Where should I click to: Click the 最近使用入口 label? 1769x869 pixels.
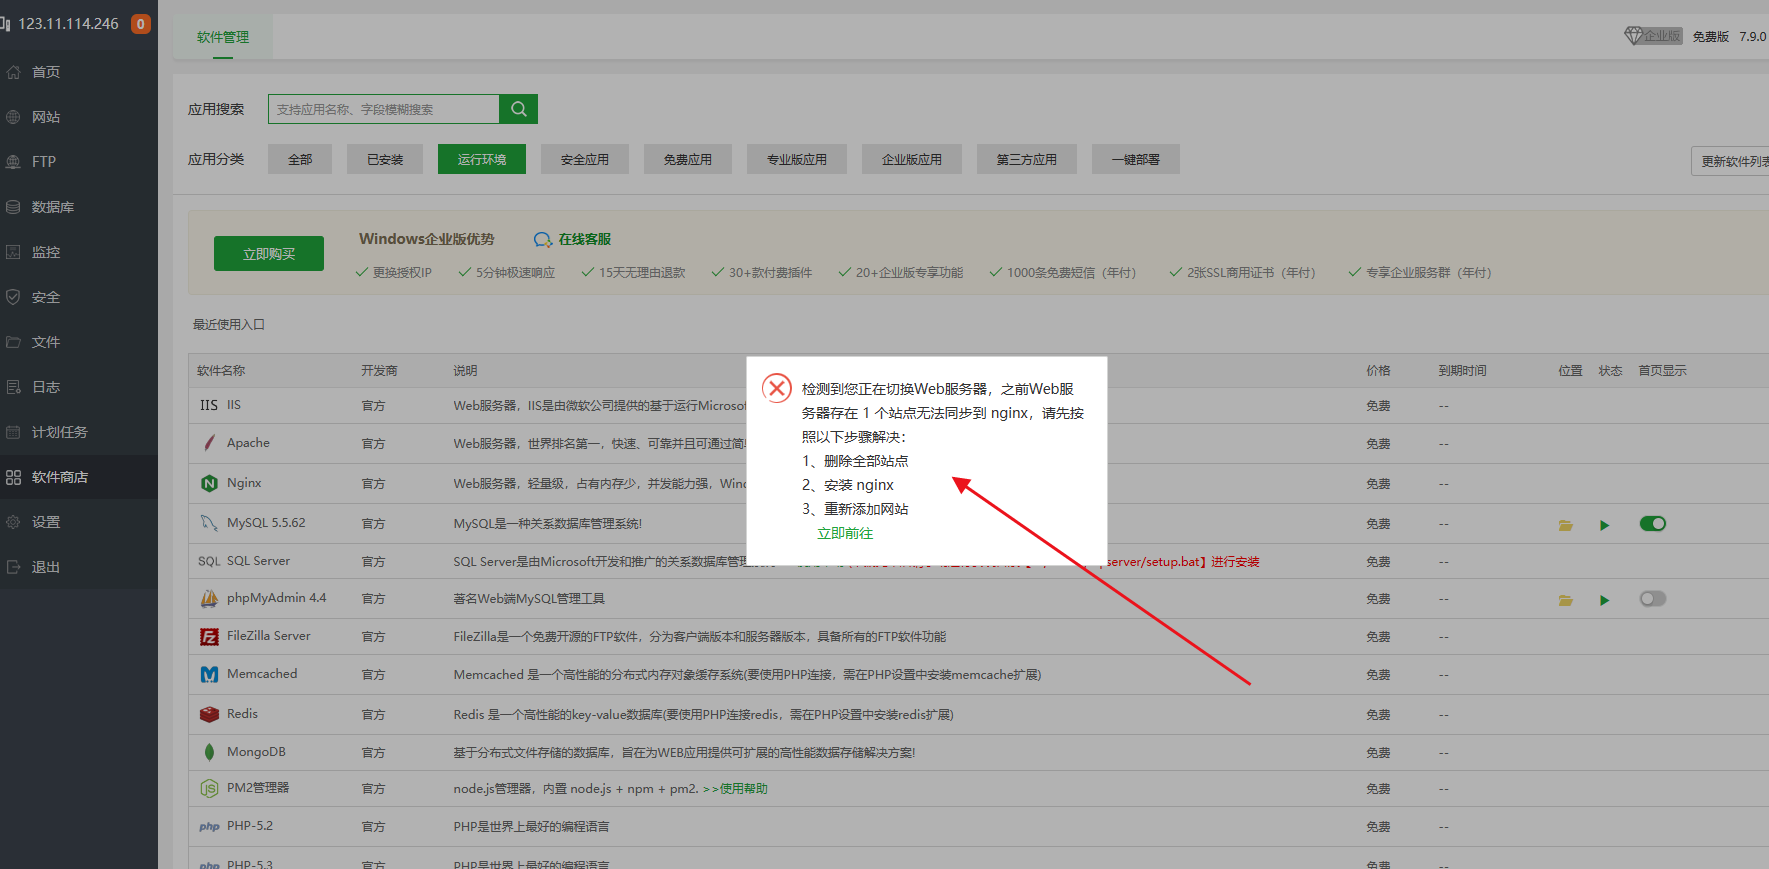229,324
